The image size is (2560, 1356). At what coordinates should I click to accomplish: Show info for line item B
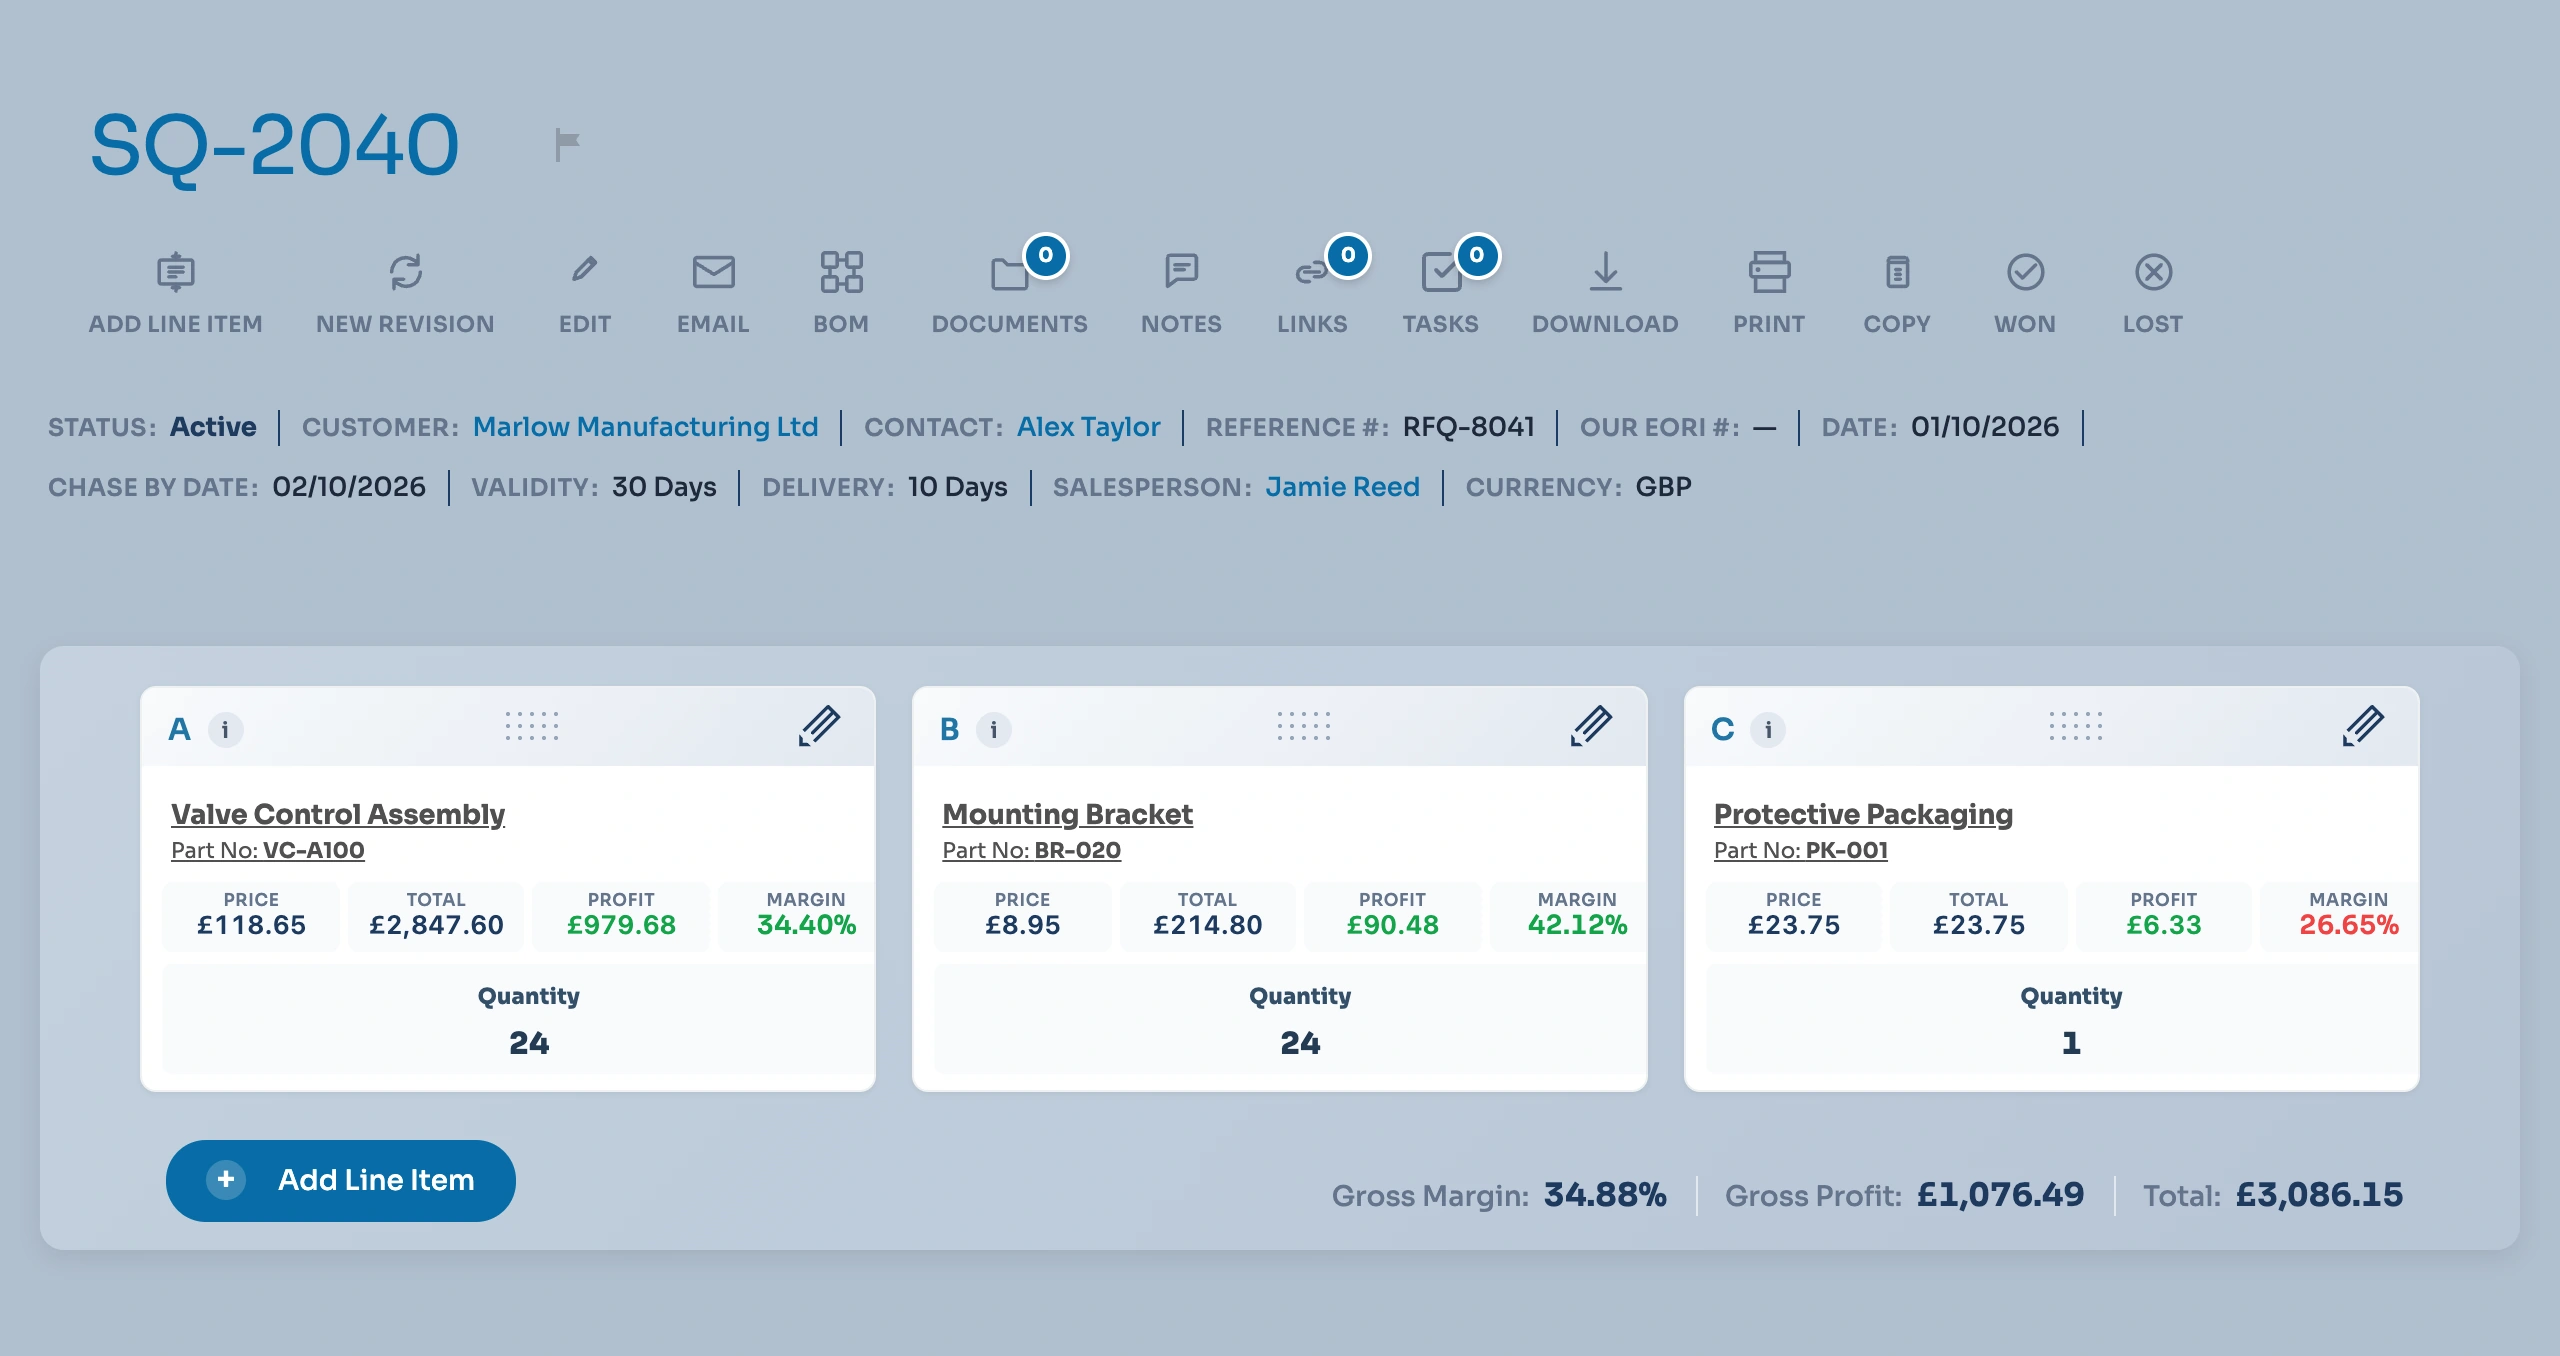993,729
